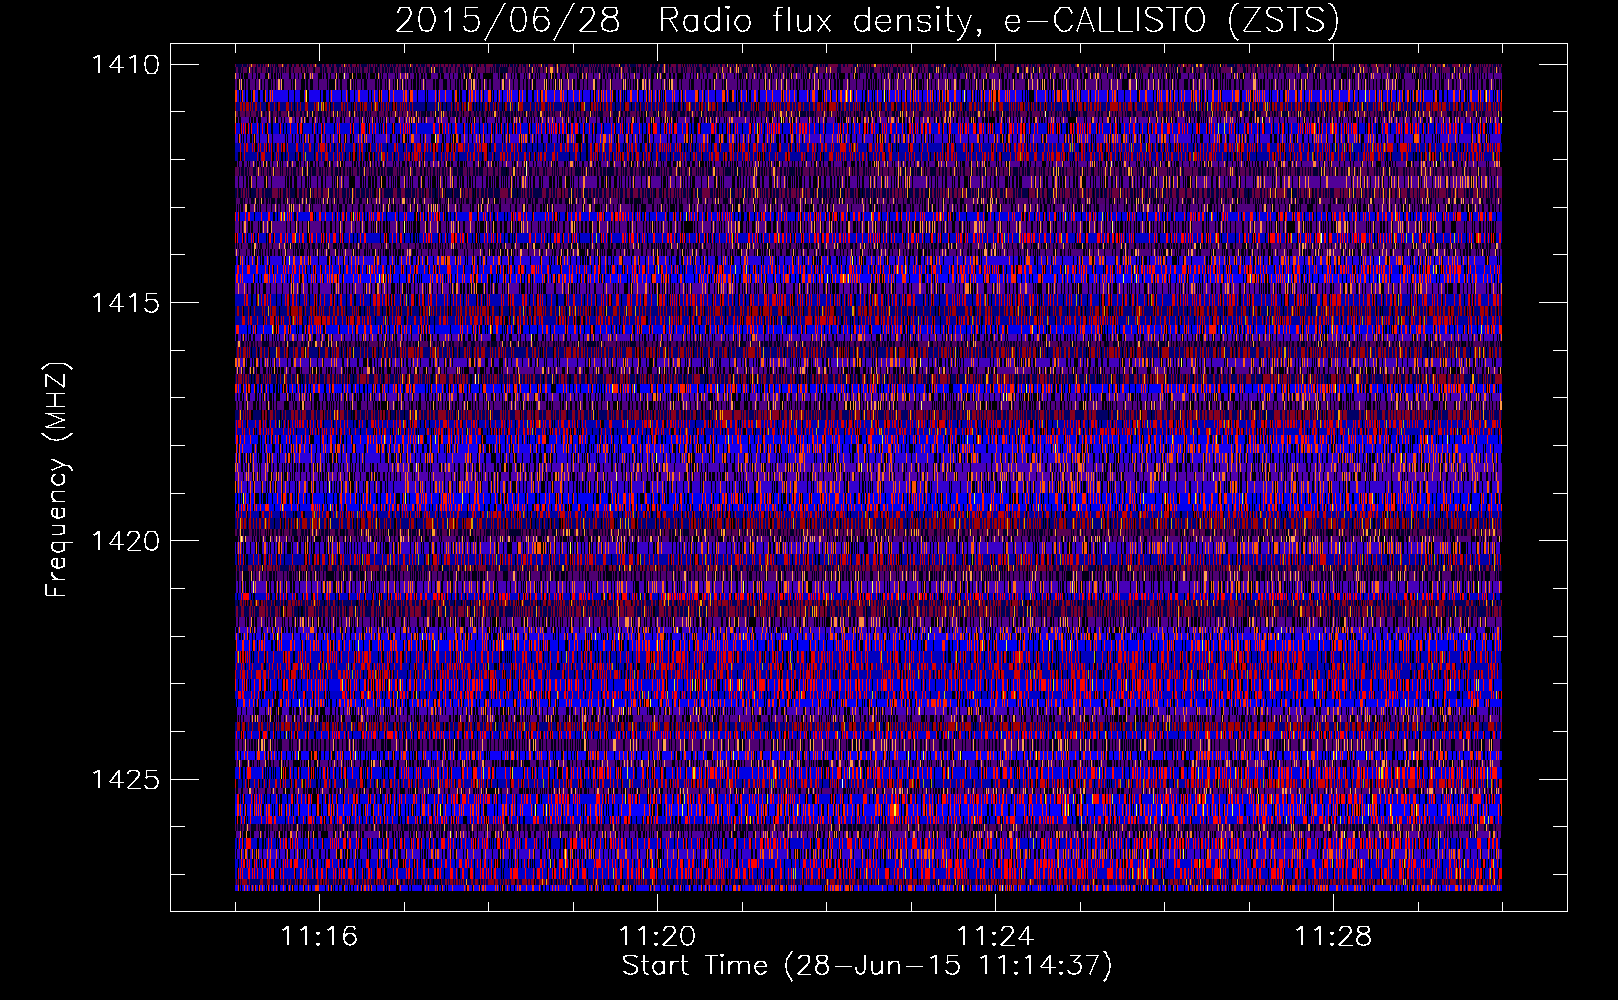1618x1000 pixels.
Task: Select the 1415 frequency axis label
Action: tap(125, 303)
